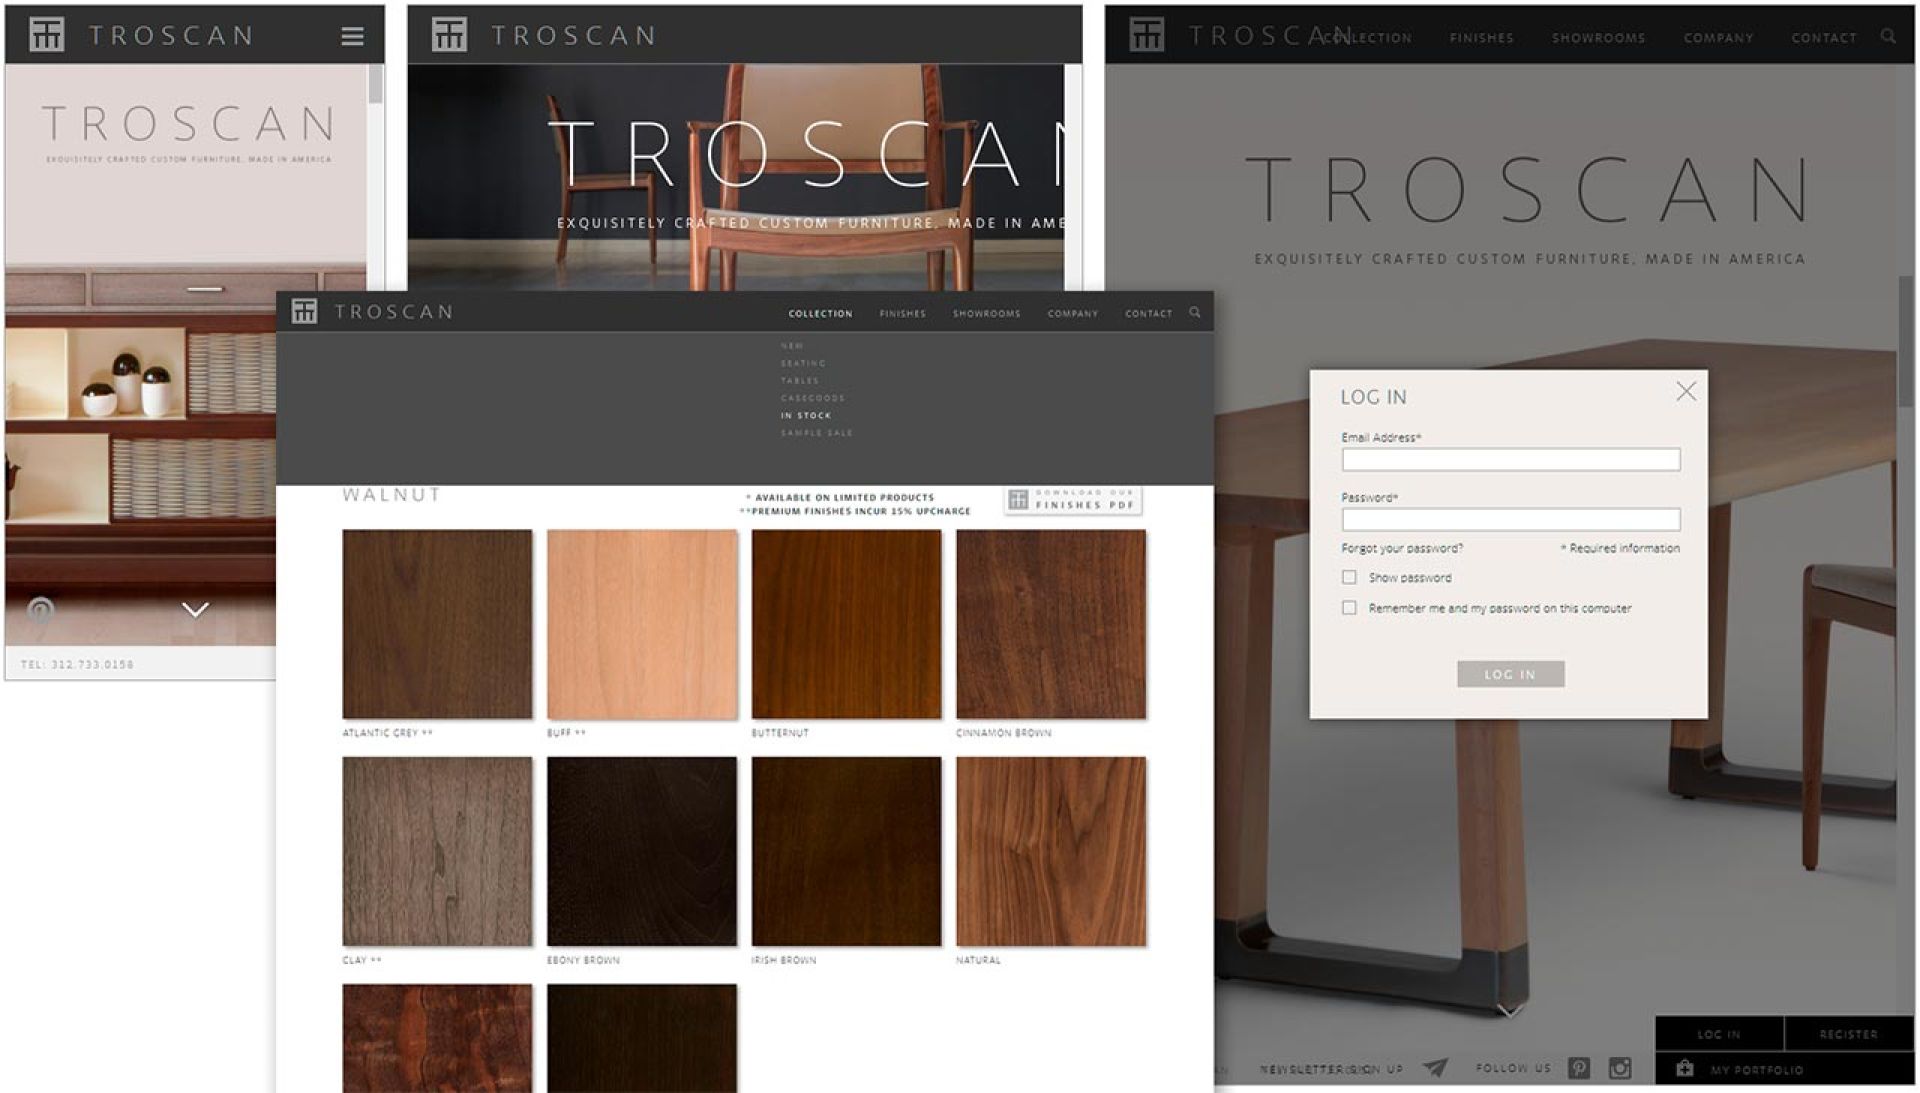This screenshot has width=1920, height=1093.
Task: Open the Showrooms menu in finishes window
Action: tap(986, 314)
